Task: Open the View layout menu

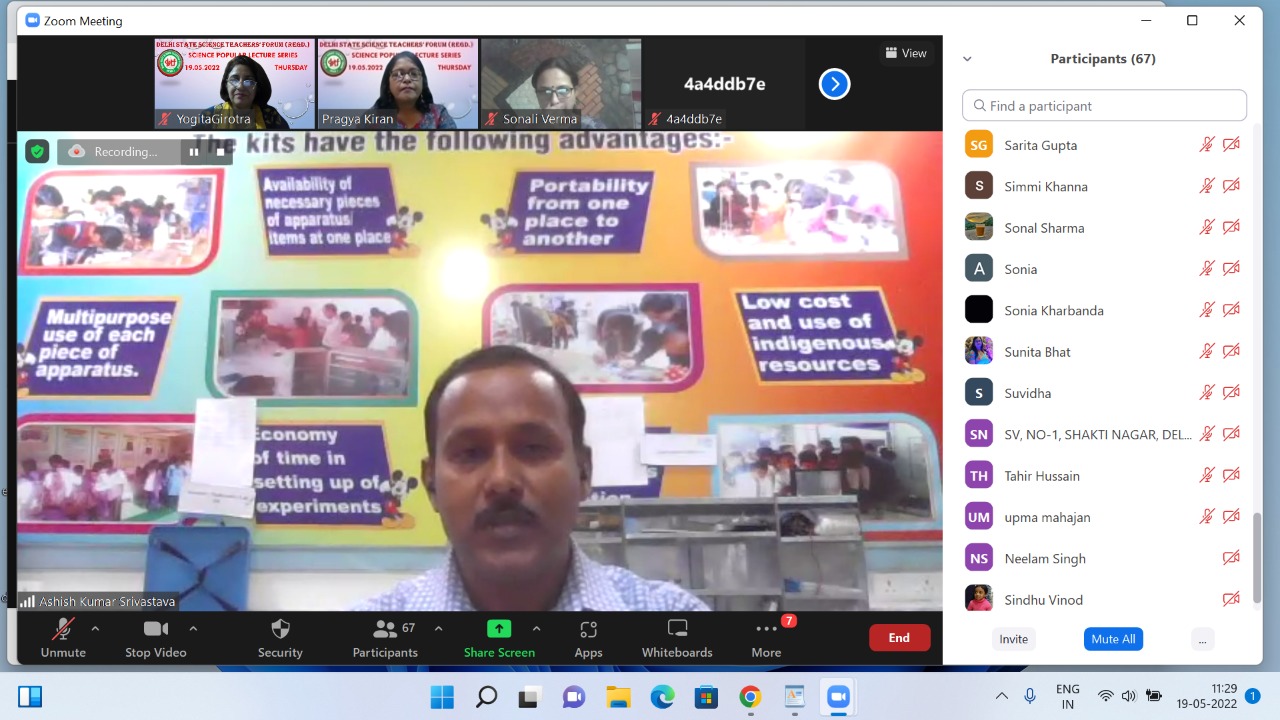Action: pos(905,53)
